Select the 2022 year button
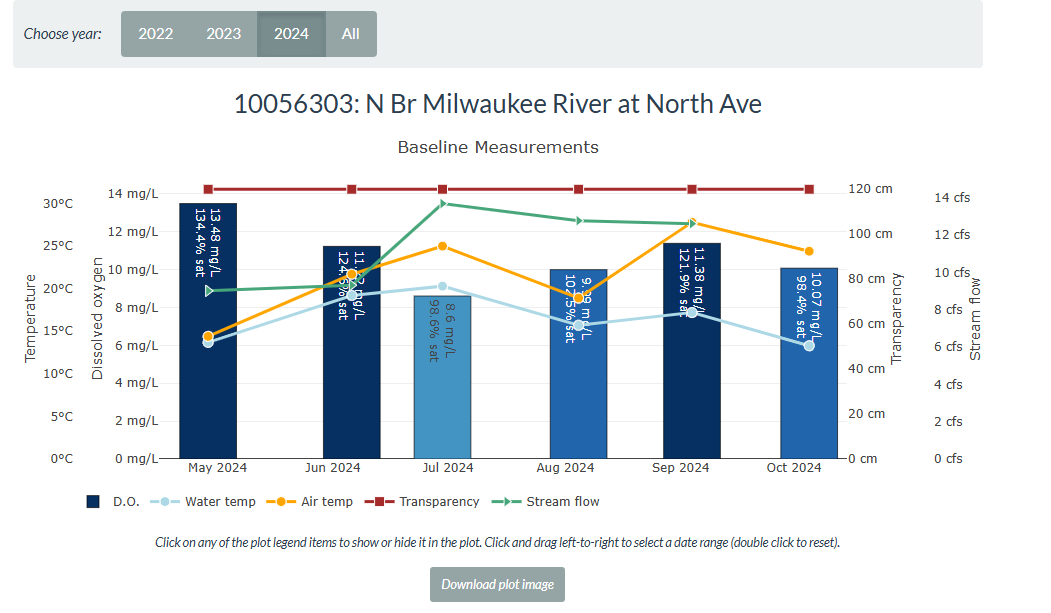Viewport: 1051px width, 613px height. (x=156, y=33)
